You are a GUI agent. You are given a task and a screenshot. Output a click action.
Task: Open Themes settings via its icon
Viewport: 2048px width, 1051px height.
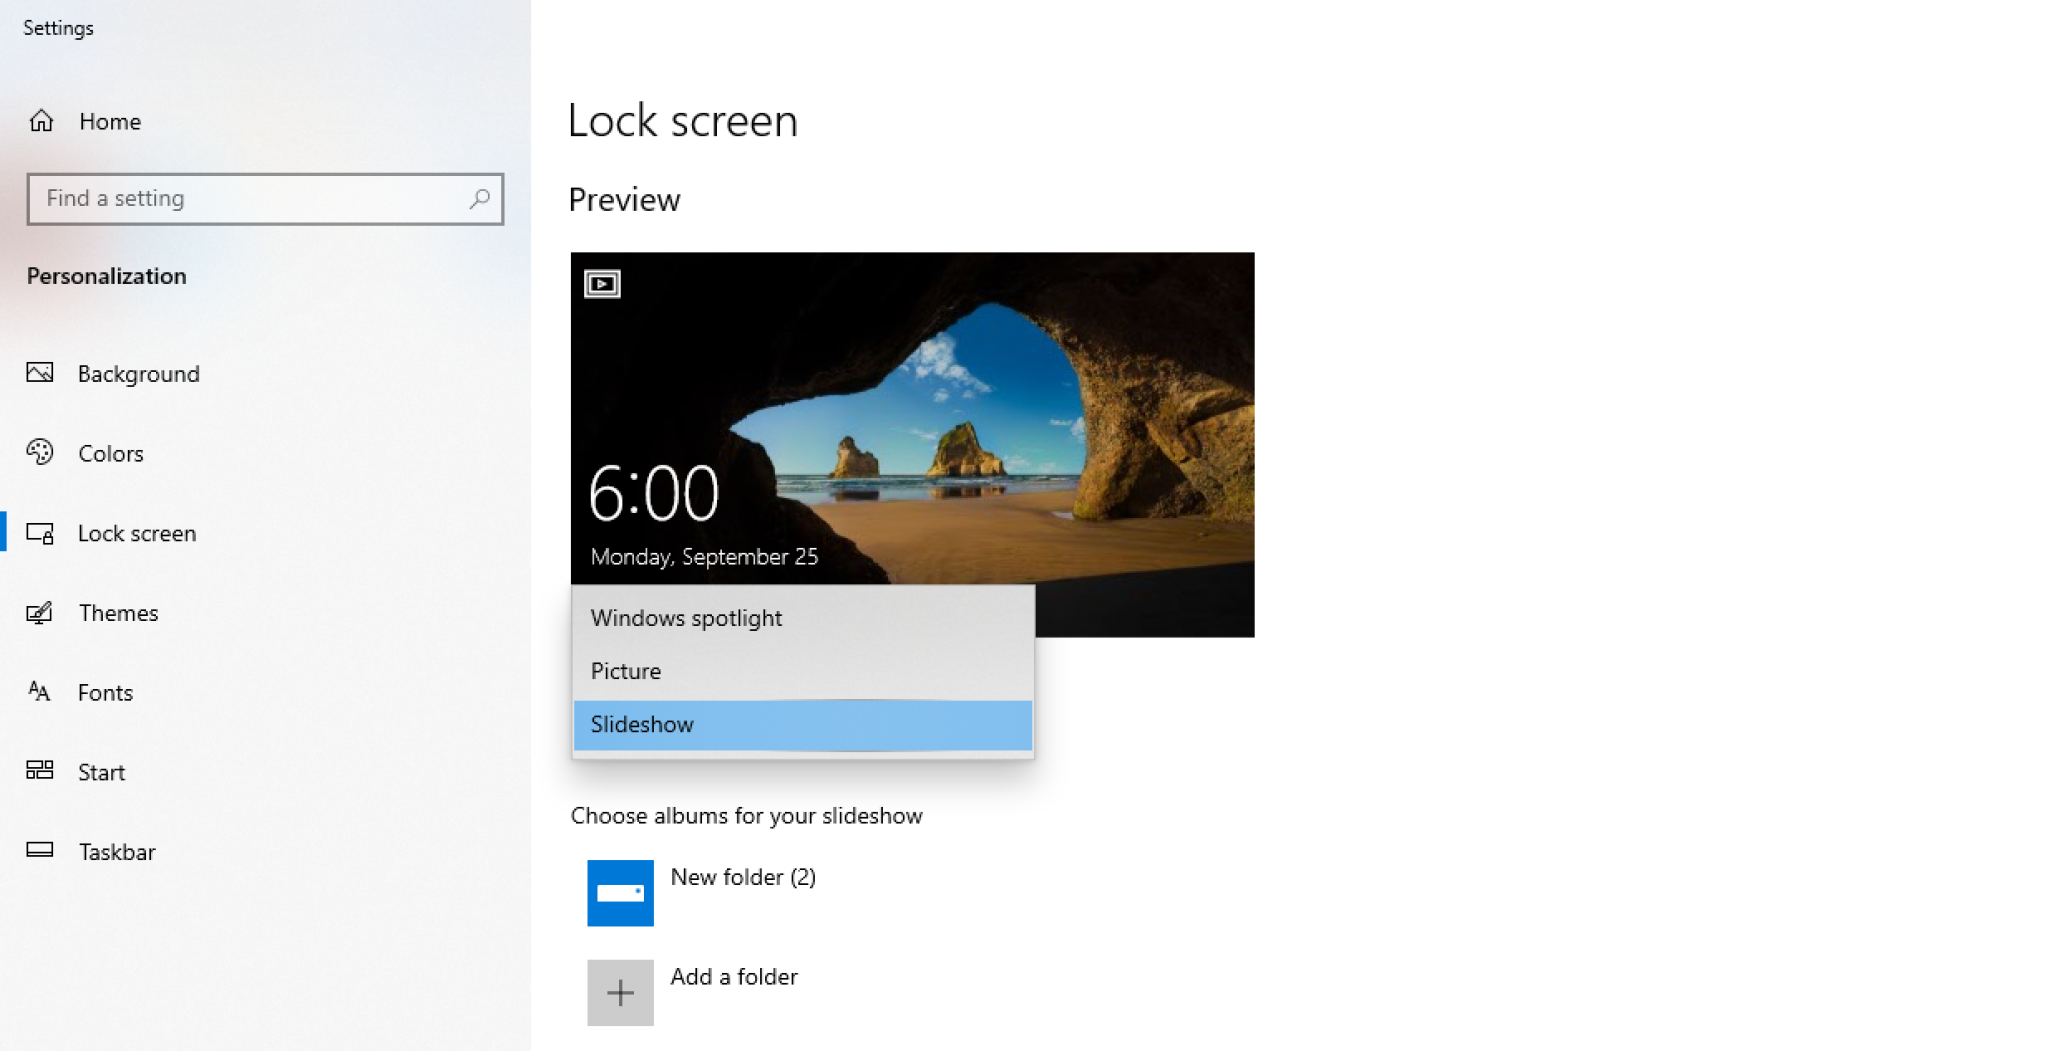point(40,612)
